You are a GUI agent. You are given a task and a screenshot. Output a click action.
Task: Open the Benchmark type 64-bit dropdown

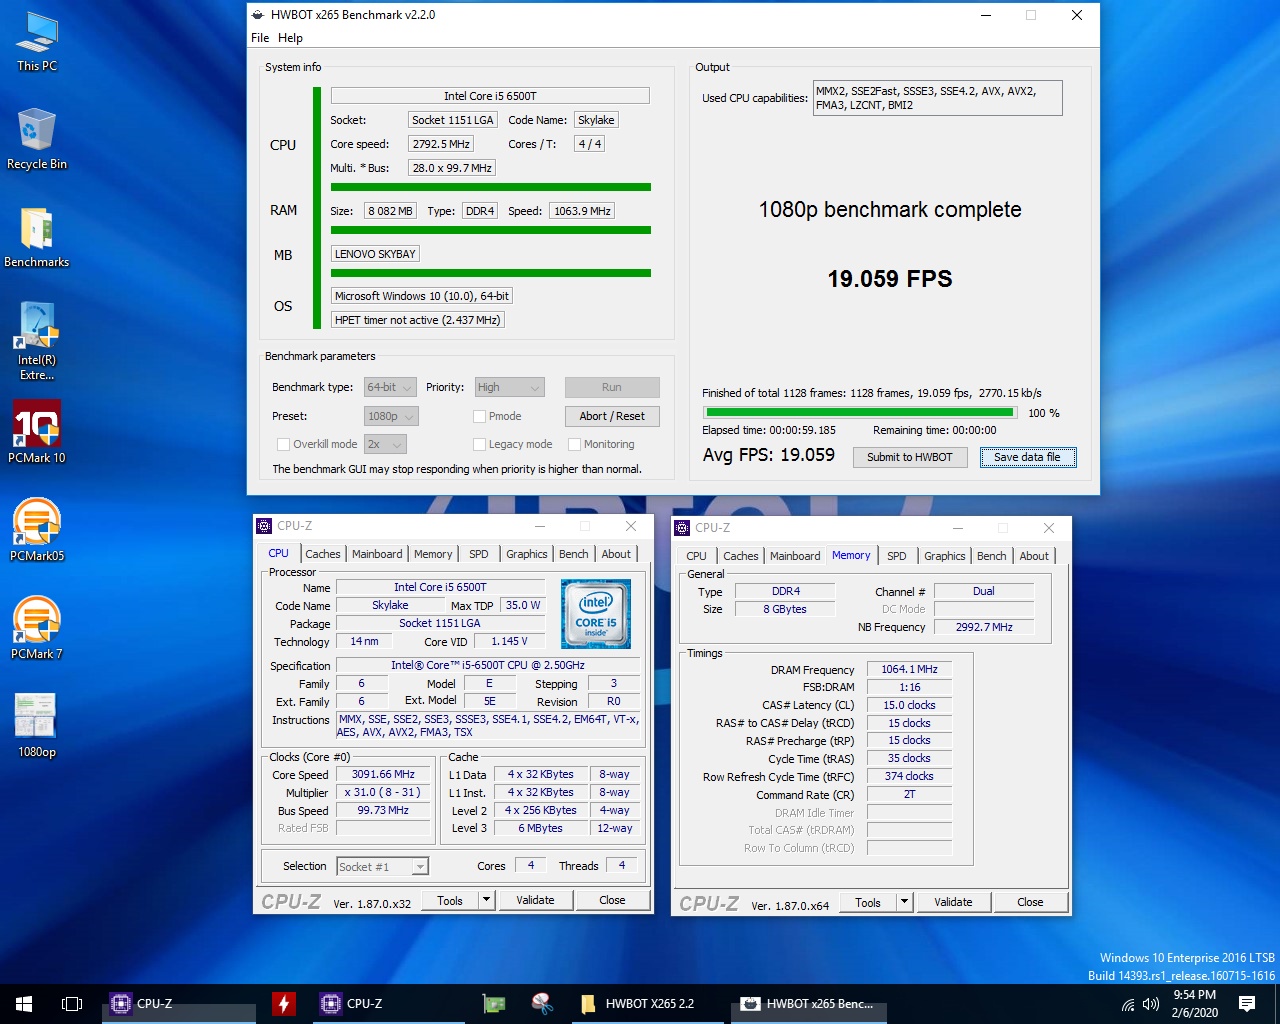pyautogui.click(x=389, y=388)
